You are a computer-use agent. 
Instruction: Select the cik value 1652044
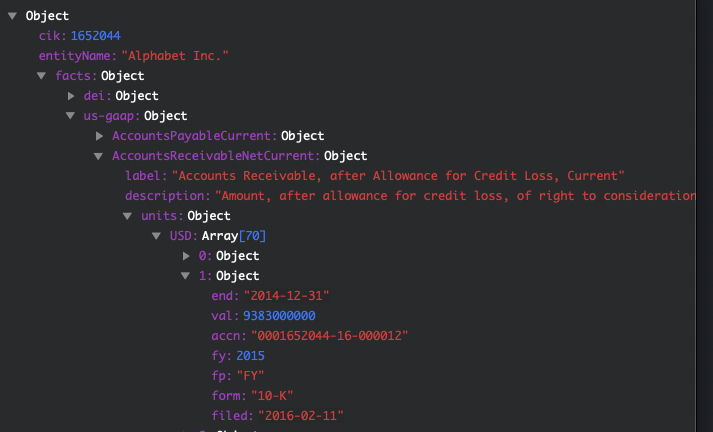[95, 36]
